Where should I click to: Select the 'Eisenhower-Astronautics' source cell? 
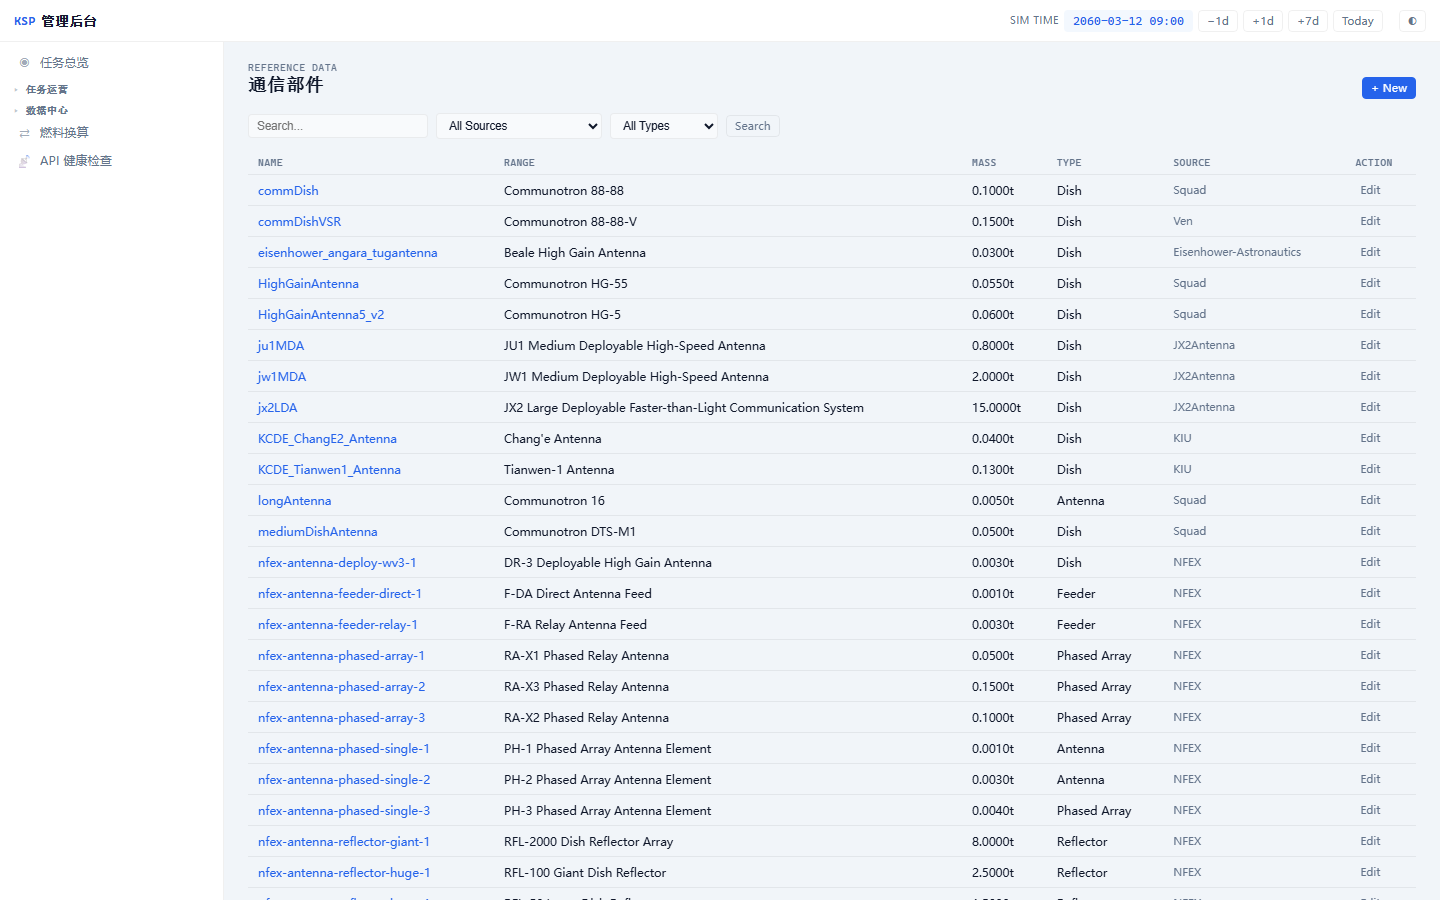1237,252
